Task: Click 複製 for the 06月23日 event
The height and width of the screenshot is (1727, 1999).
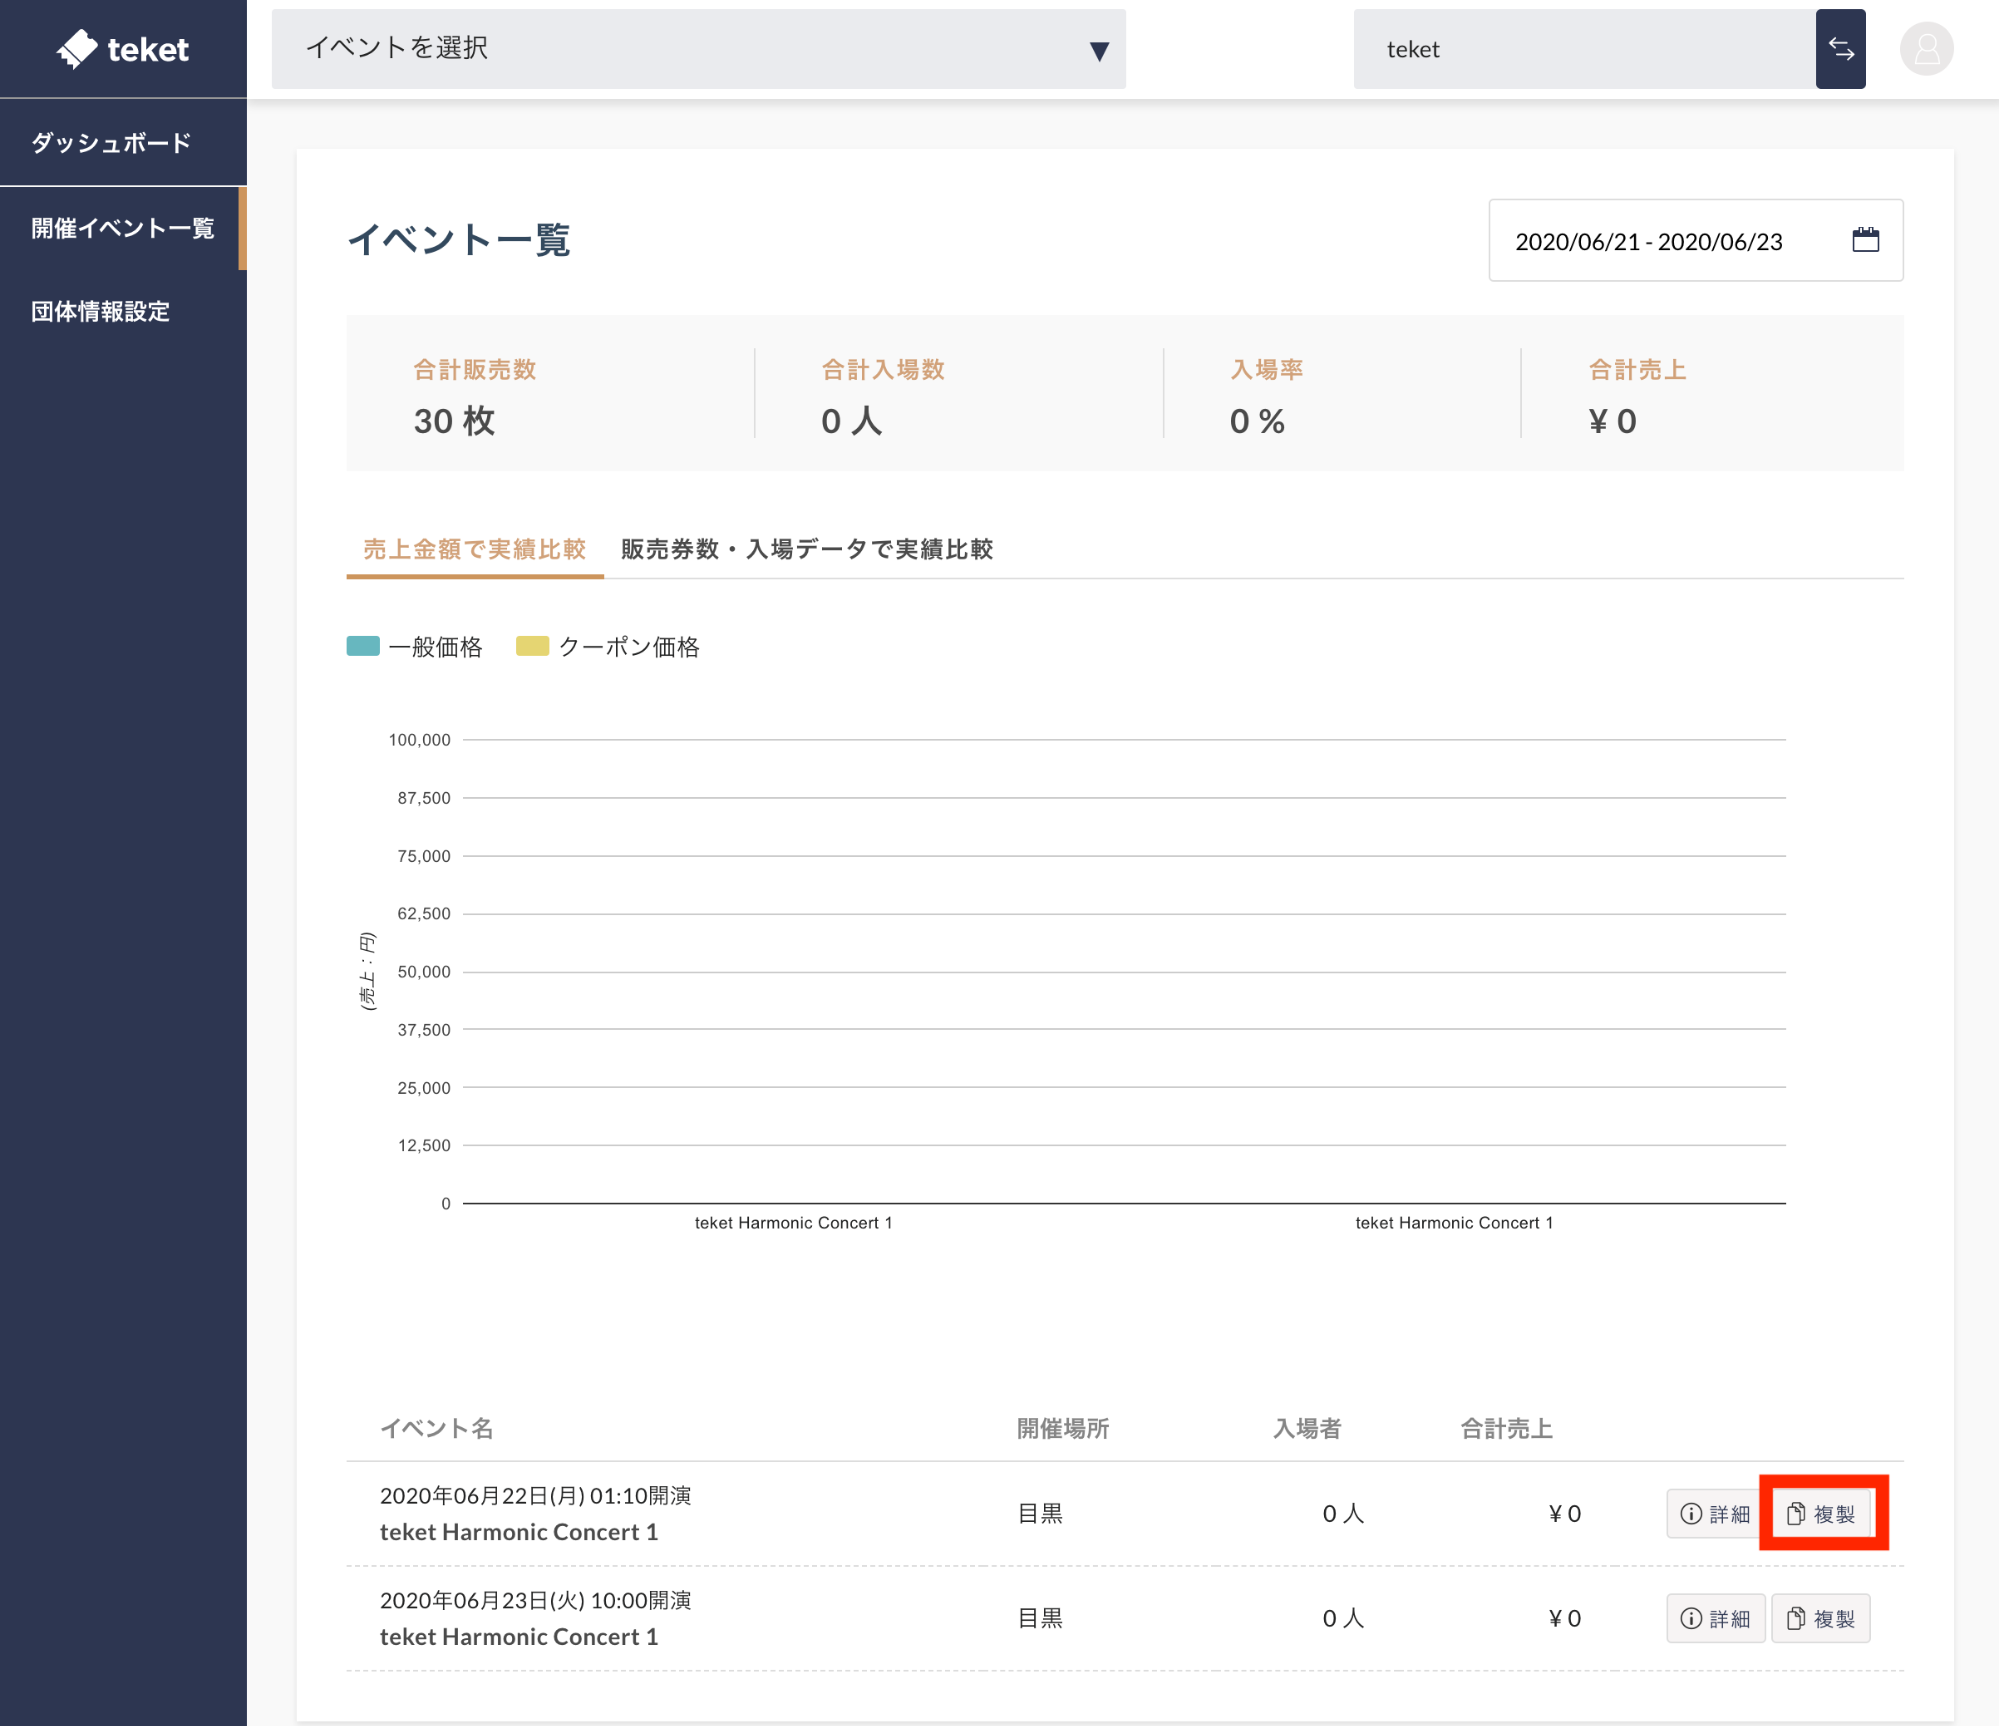Action: pyautogui.click(x=1821, y=1618)
